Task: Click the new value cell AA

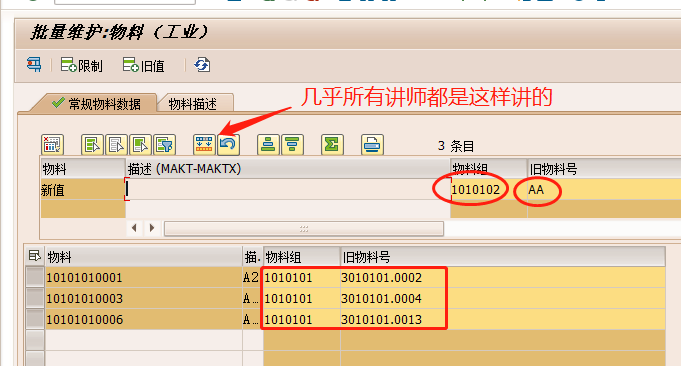Action: [604, 189]
